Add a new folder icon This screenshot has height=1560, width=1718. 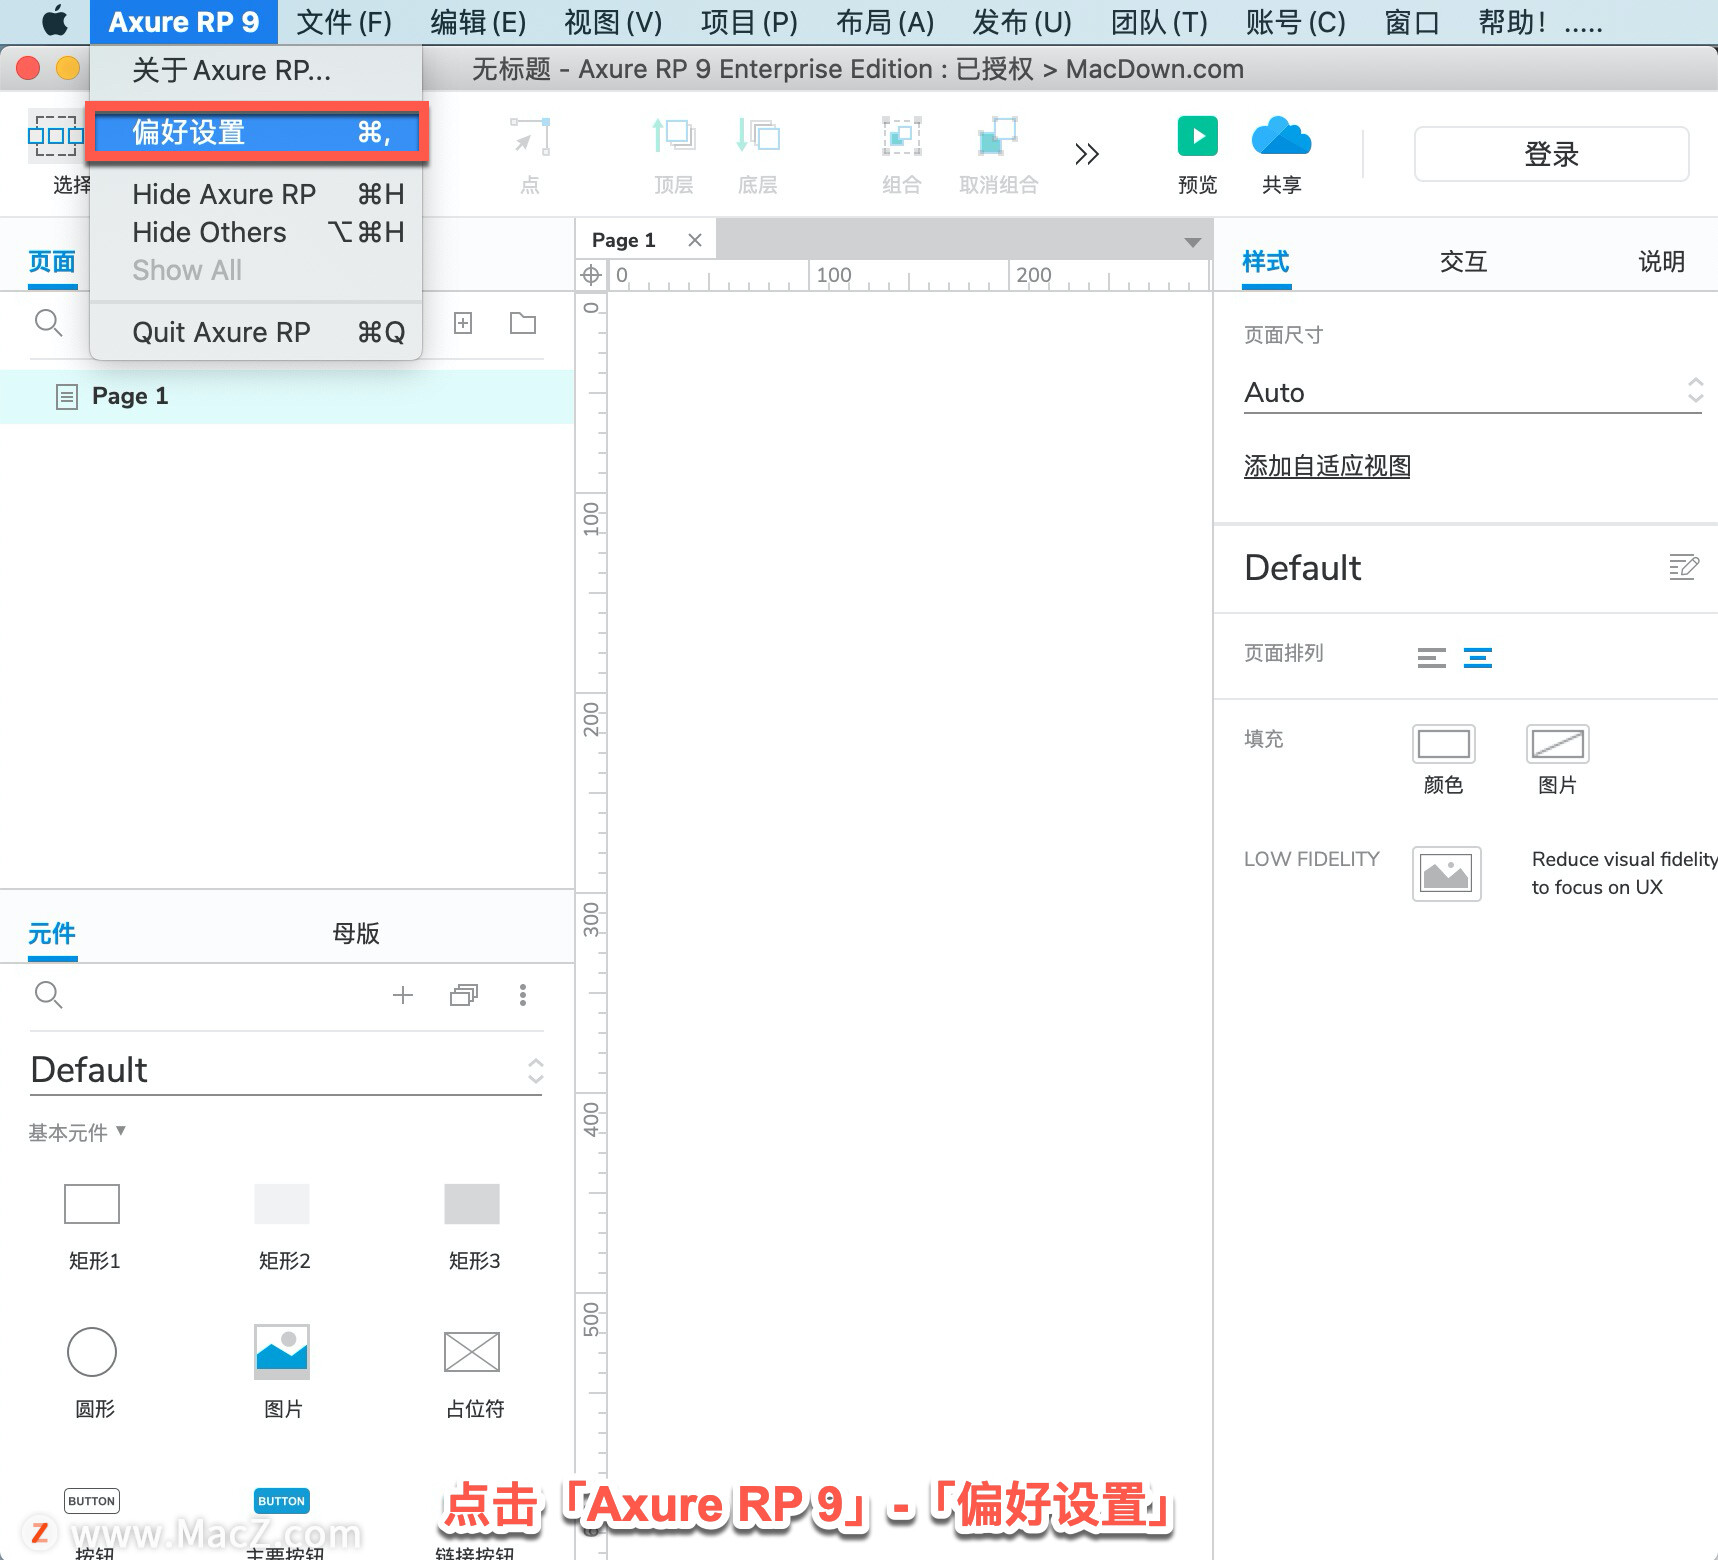pyautogui.click(x=522, y=322)
